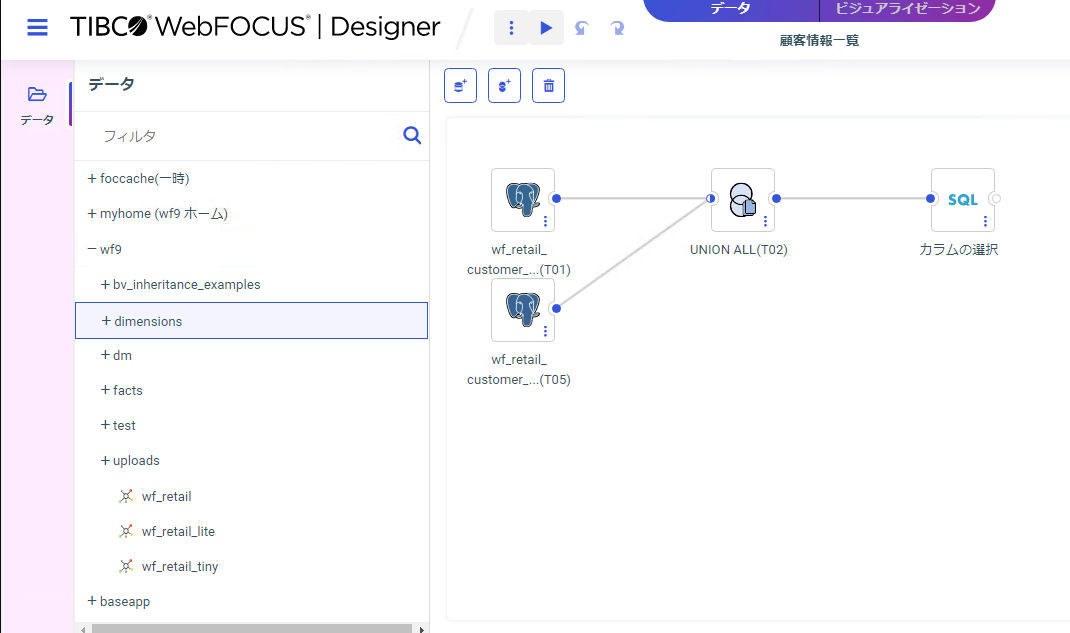Screen dimensions: 1070x633
Task: Open UNION ALL node options menu dots
Action: click(x=765, y=221)
